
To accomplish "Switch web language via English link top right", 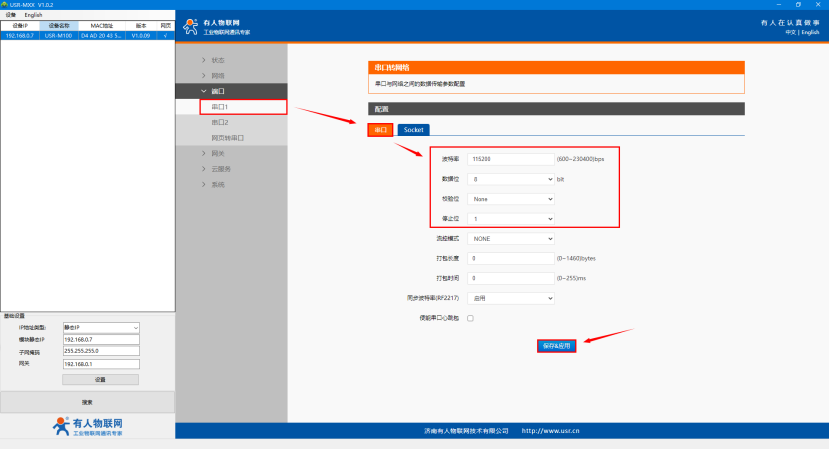I will [x=811, y=32].
